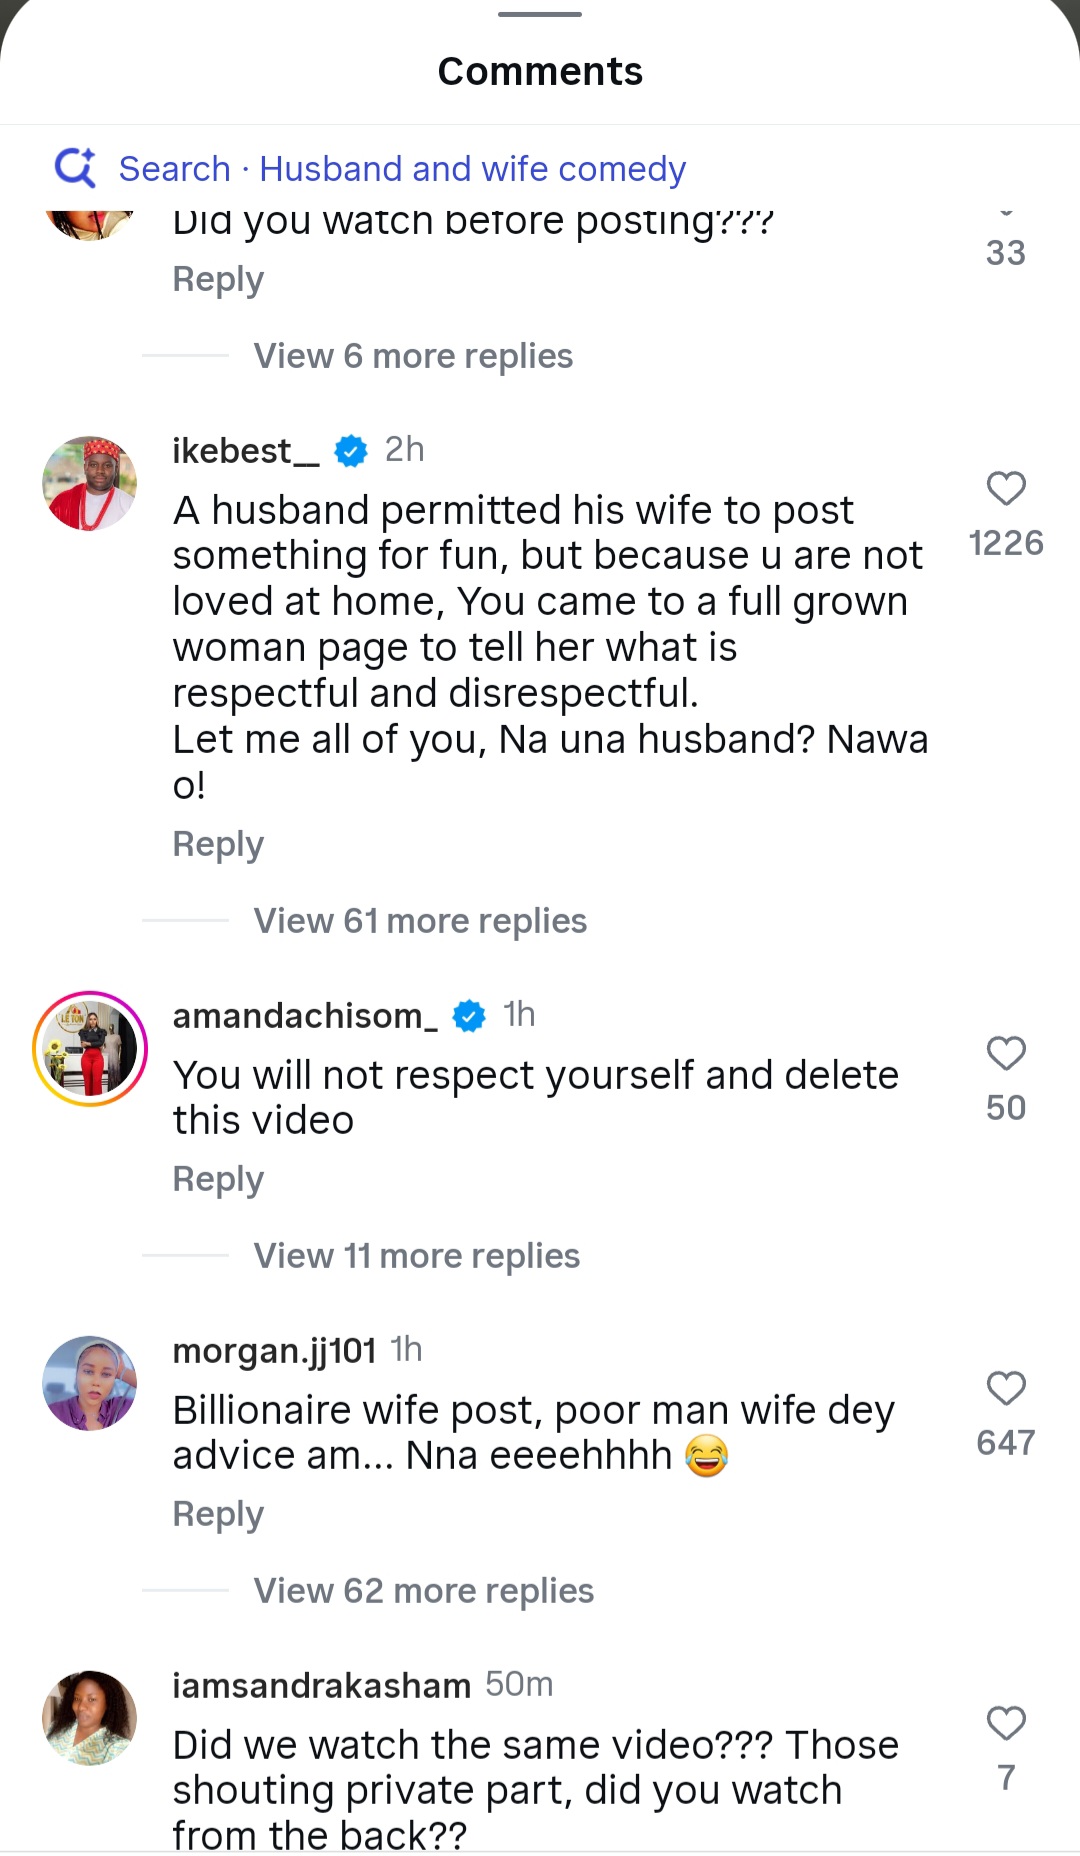Toggle like on iamsandrakasham's comment

tap(1006, 1723)
